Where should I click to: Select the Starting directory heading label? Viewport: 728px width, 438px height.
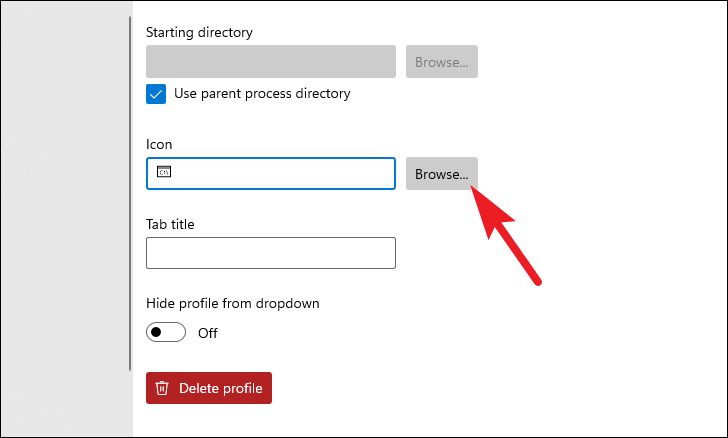199,33
